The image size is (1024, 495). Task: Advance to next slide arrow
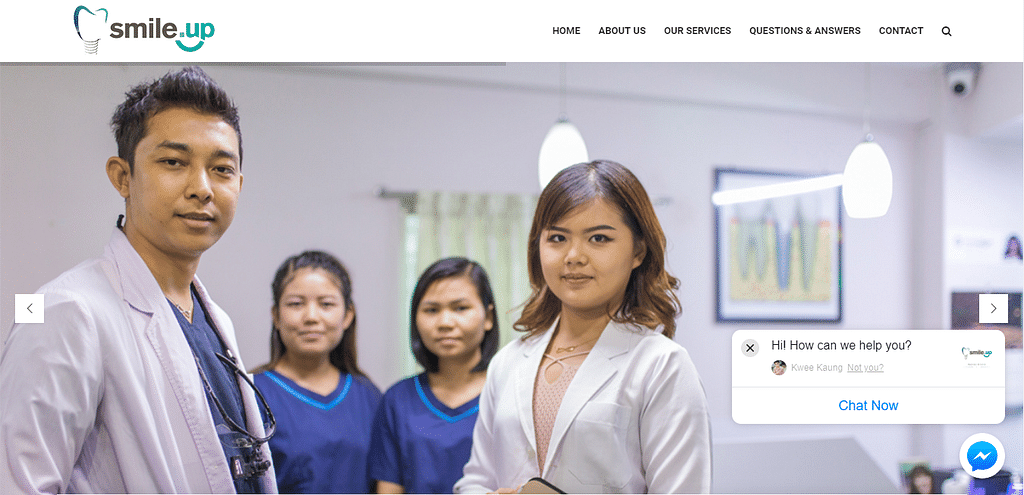click(x=993, y=308)
